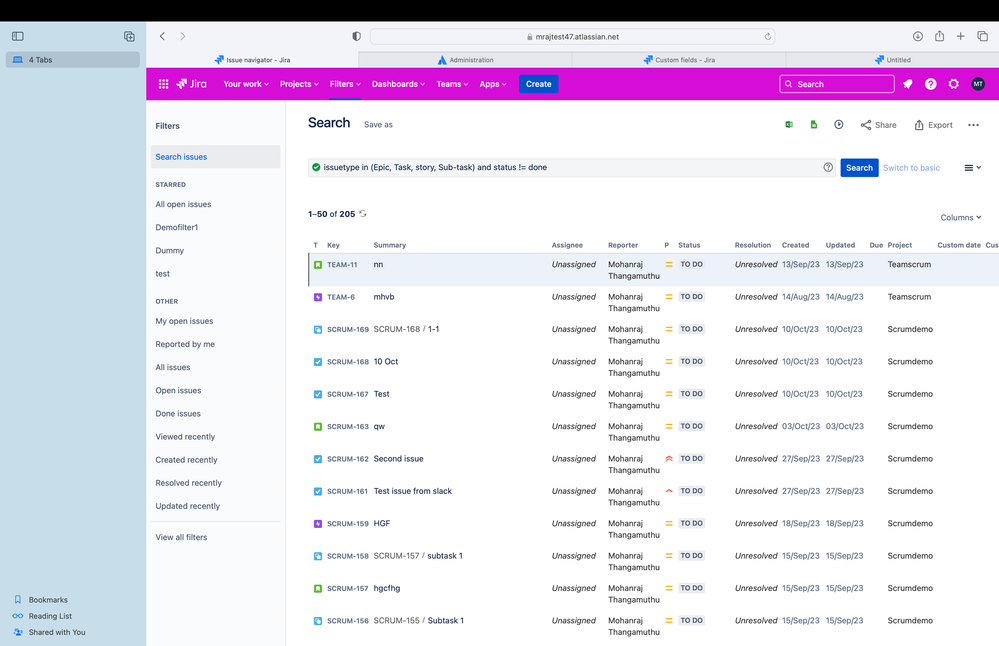Open JQL syntax help icon
The height and width of the screenshot is (646, 999).
(828, 168)
